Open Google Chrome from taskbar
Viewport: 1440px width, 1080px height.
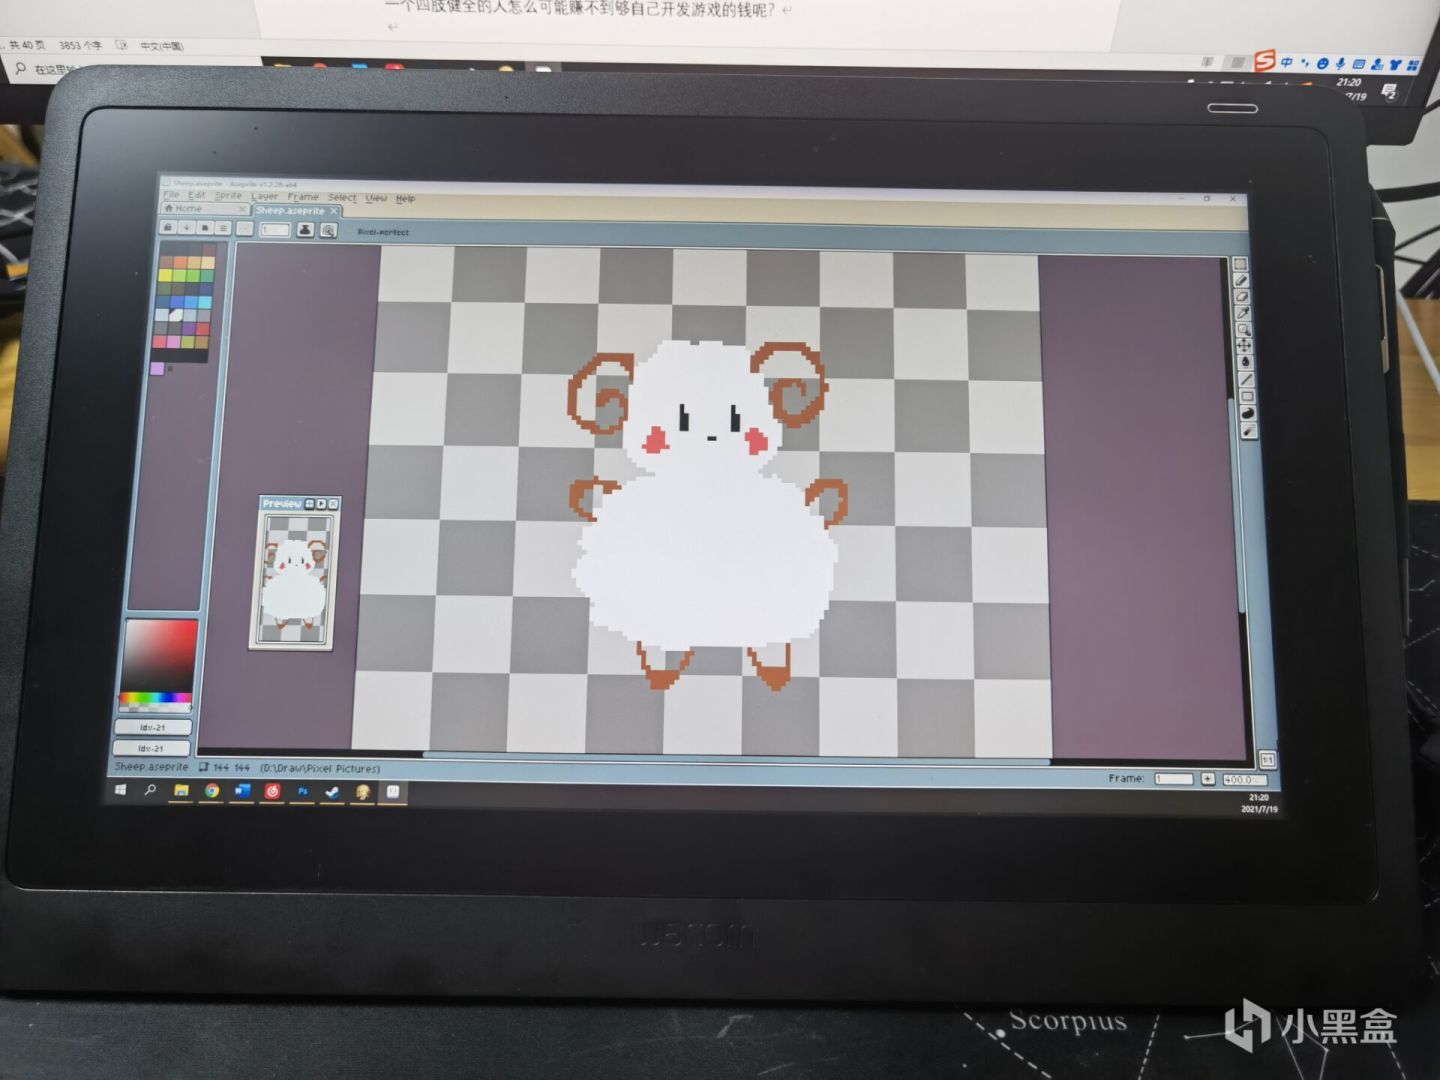coord(212,791)
